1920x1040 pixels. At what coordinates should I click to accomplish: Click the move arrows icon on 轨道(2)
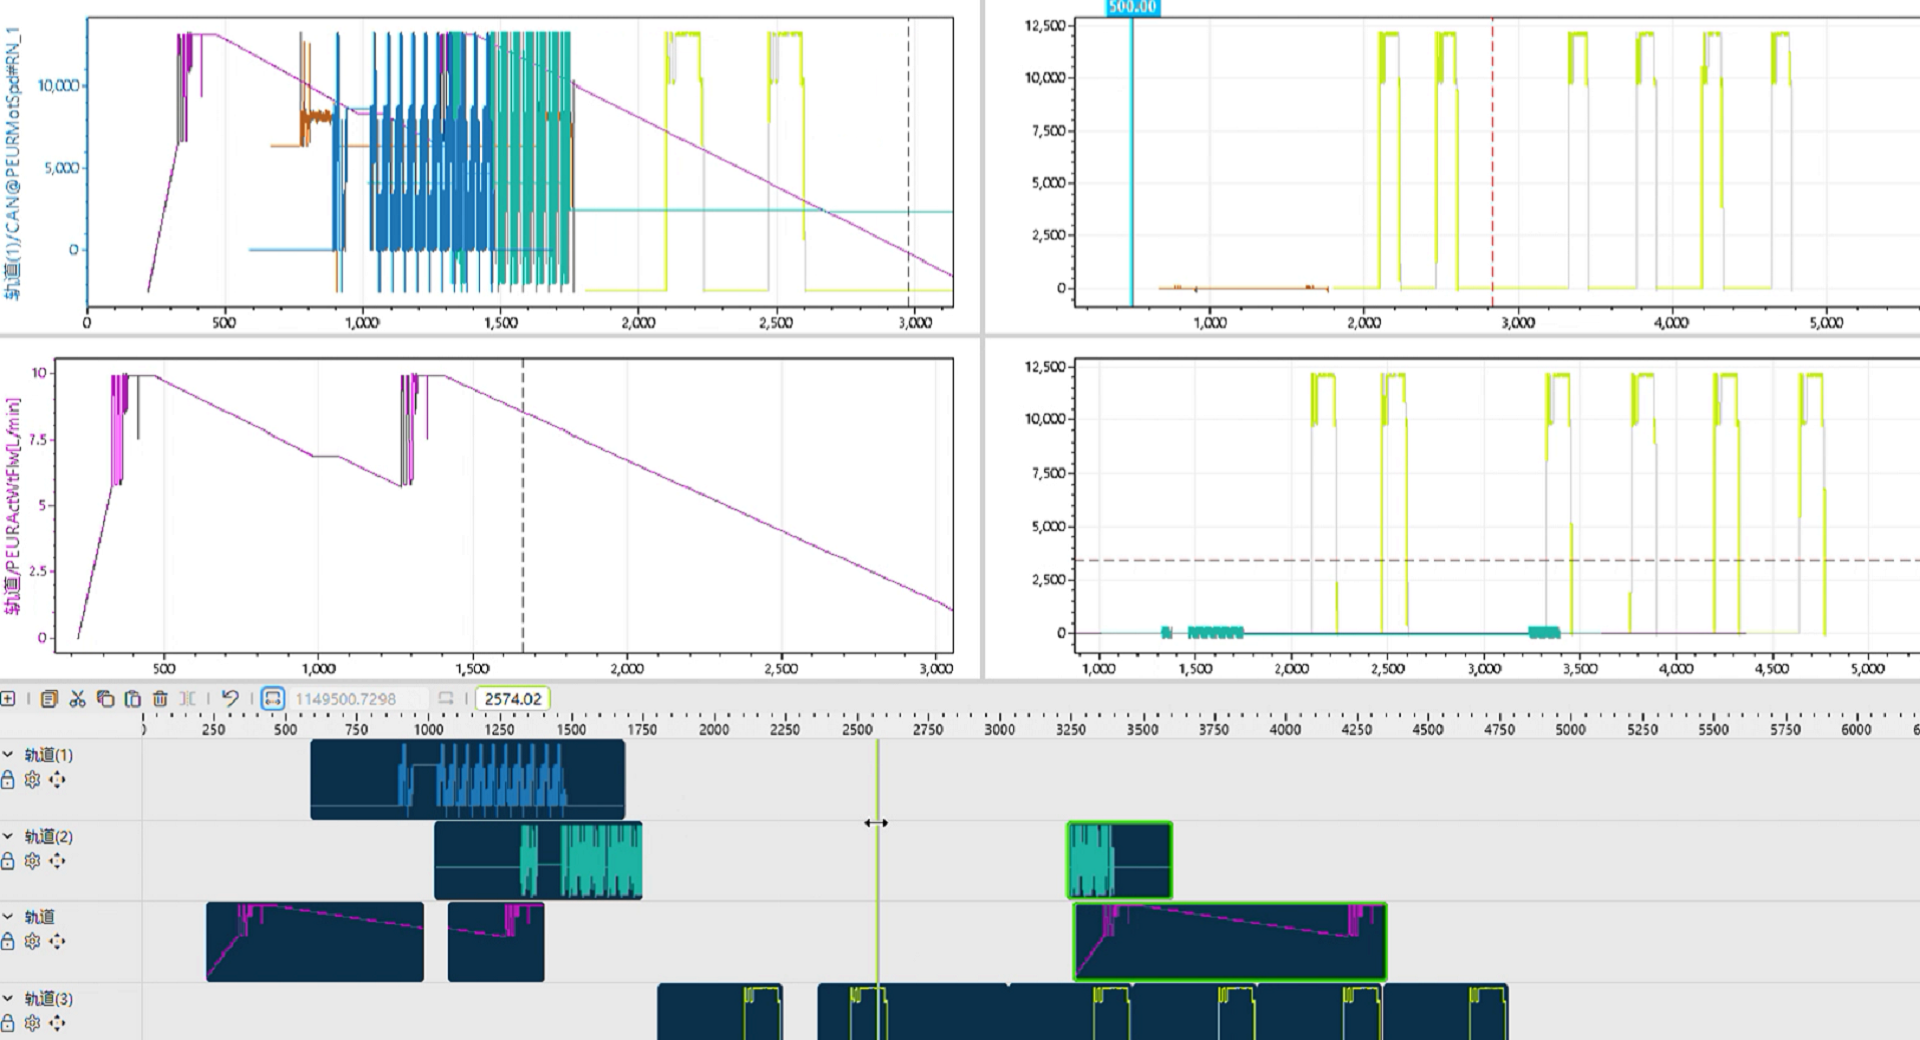pyautogui.click(x=57, y=861)
